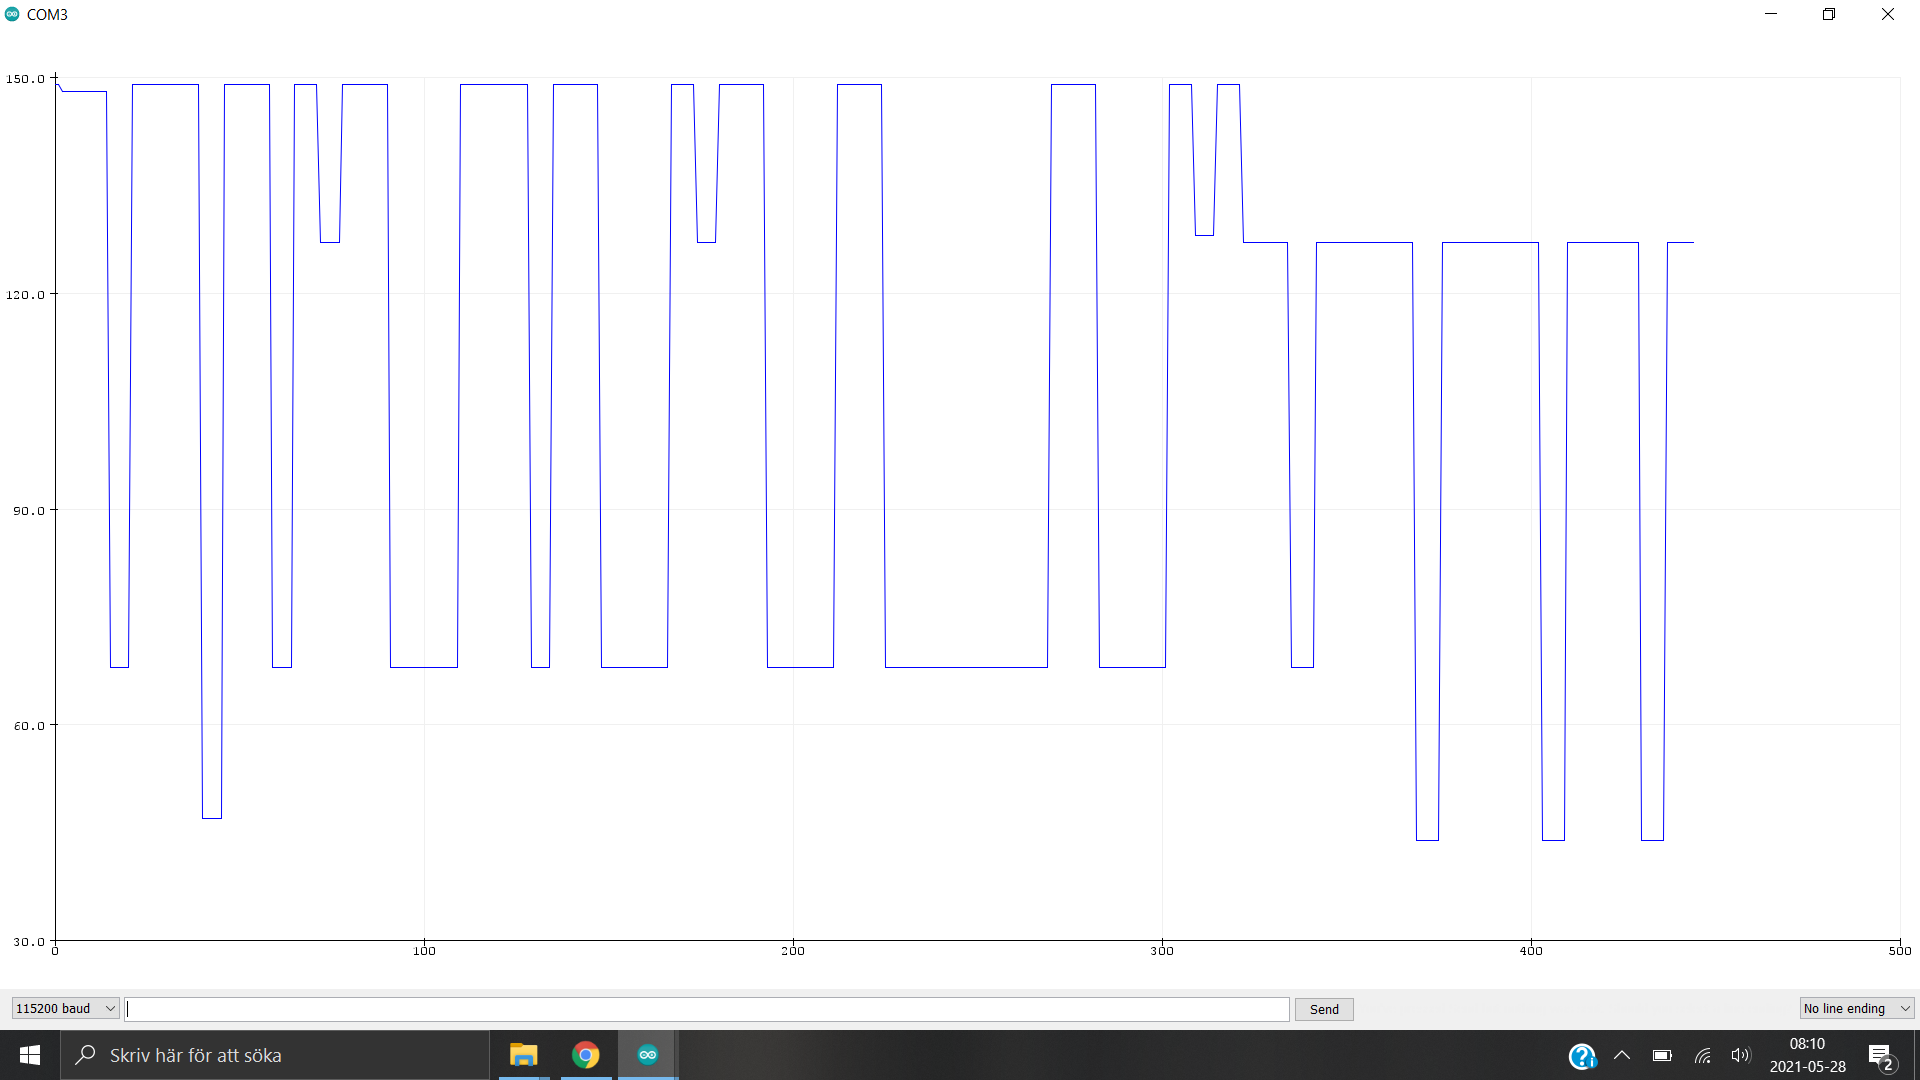
Task: Close the COM3 serial plotter window
Action: pos(1888,14)
